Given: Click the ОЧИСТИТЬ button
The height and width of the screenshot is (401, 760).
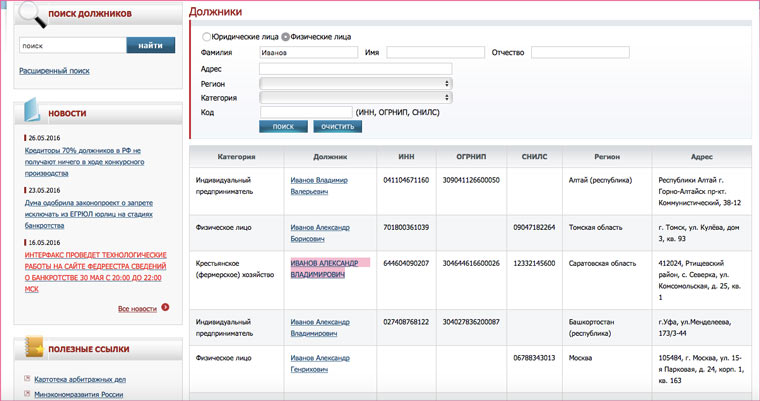Looking at the screenshot, I should point(337,127).
